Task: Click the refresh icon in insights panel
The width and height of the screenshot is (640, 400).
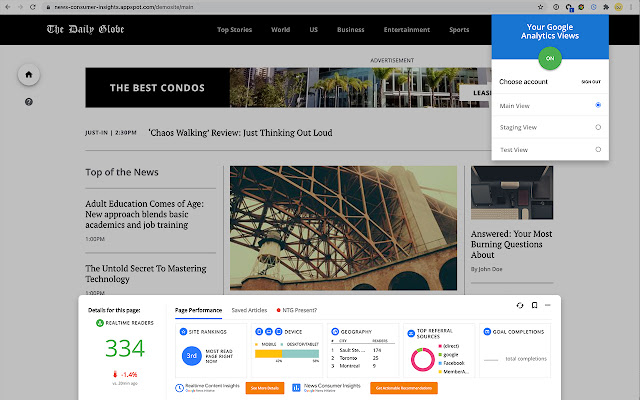Action: (520, 305)
